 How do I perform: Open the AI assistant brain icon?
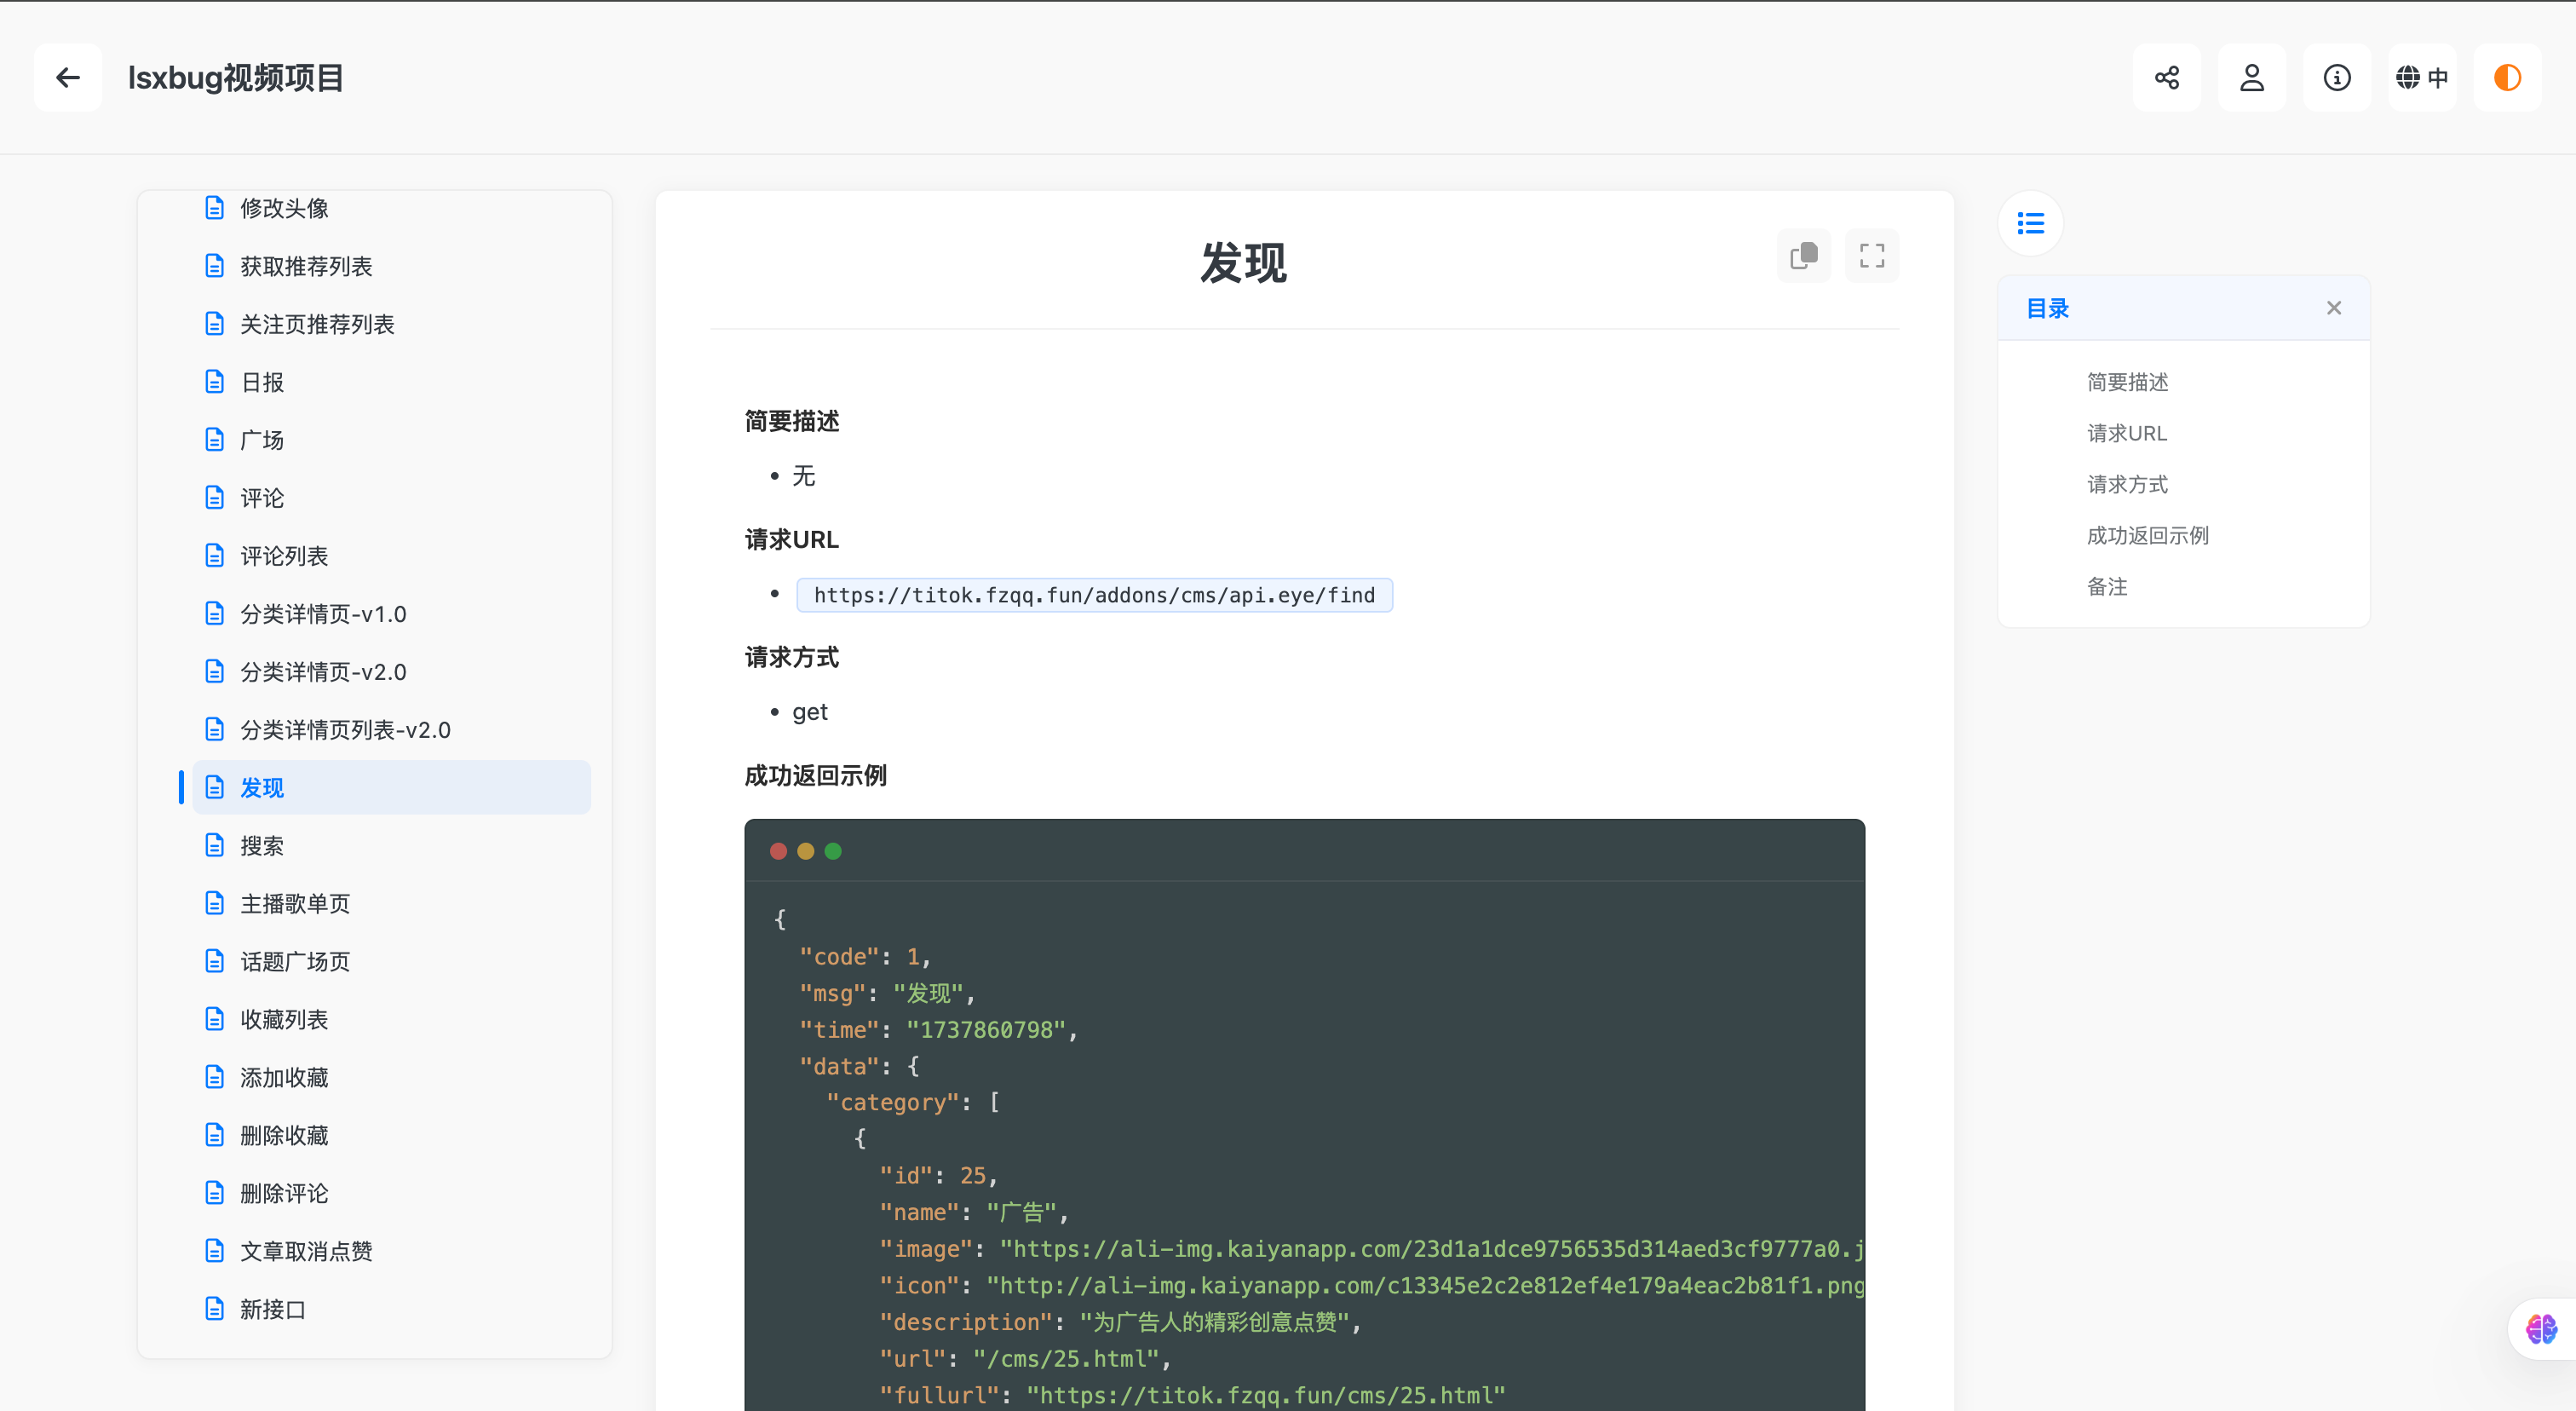coord(2540,1329)
